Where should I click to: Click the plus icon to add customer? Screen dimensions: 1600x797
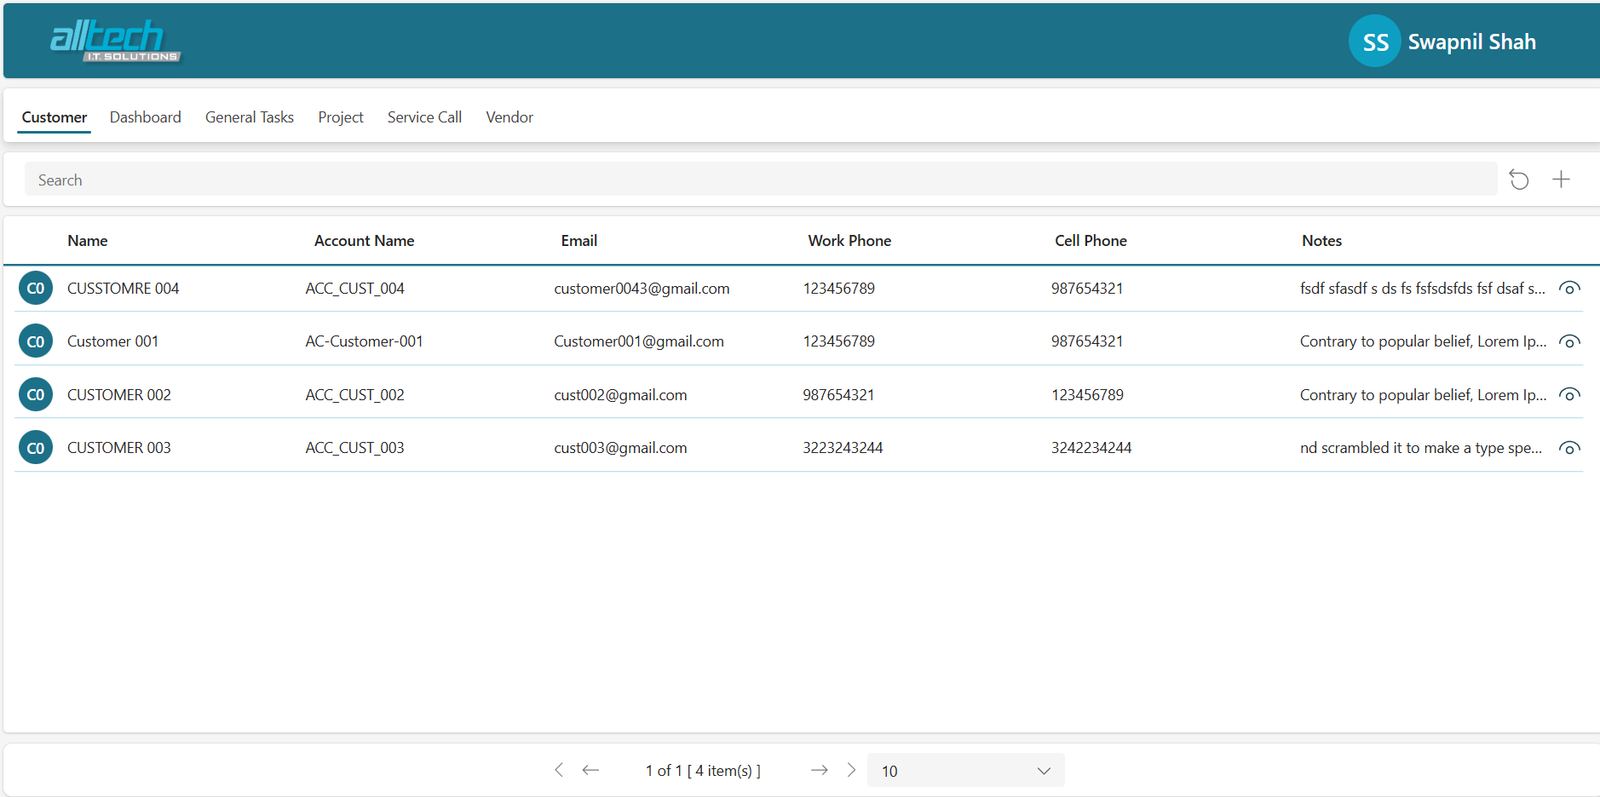pyautogui.click(x=1561, y=180)
